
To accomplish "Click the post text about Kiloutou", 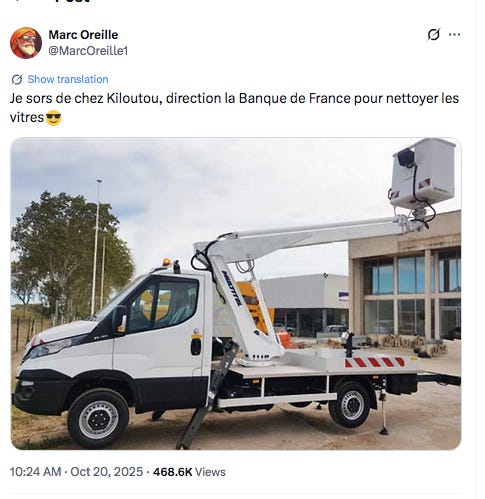I will (x=234, y=108).
